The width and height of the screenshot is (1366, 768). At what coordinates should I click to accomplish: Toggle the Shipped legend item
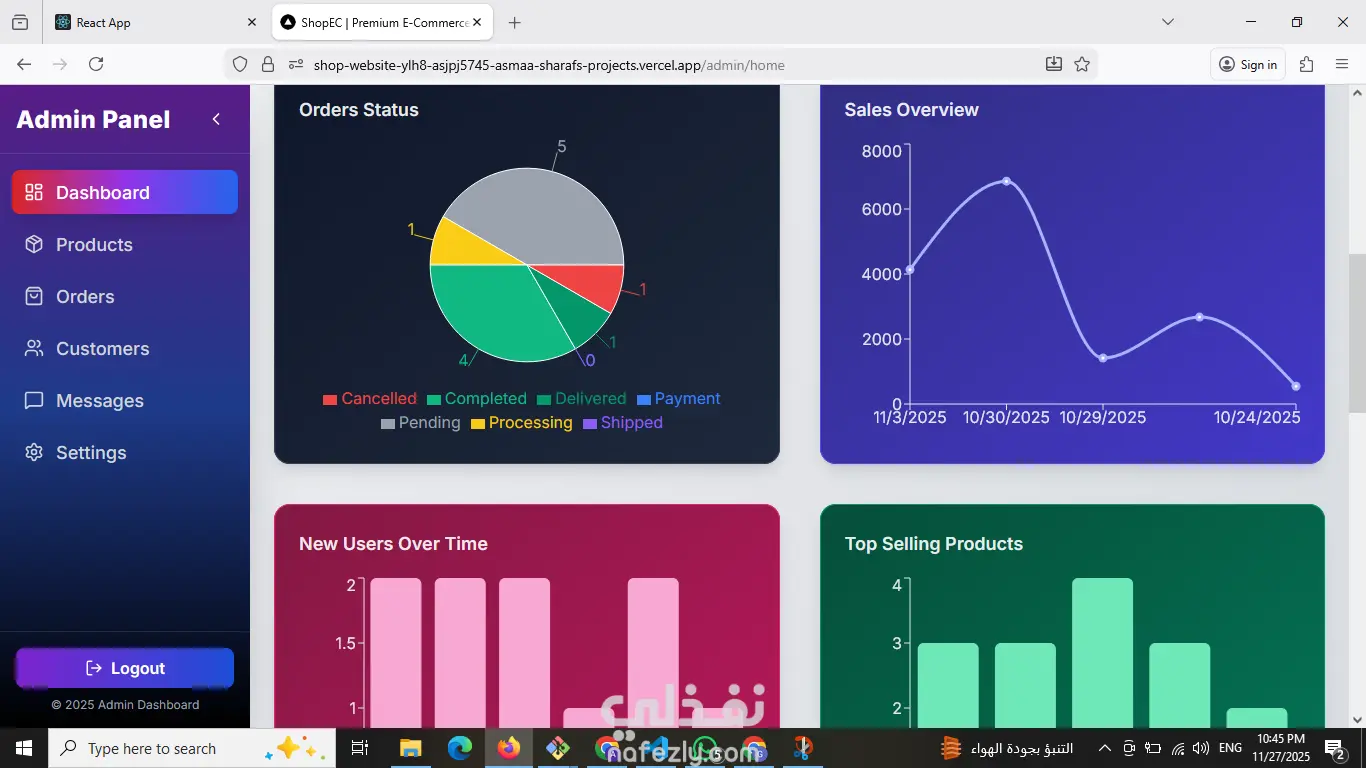tap(623, 423)
